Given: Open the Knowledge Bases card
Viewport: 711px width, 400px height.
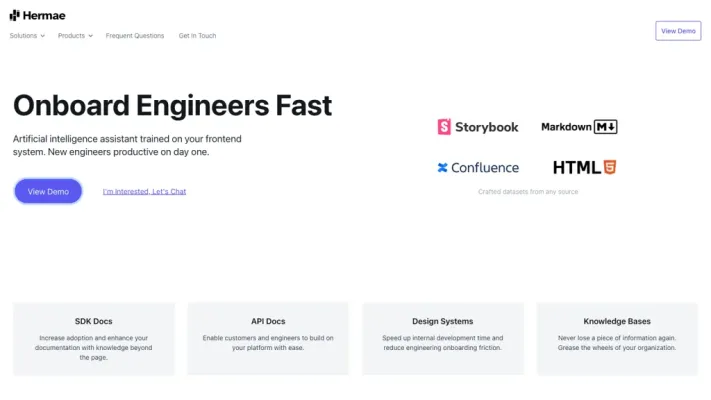Looking at the screenshot, I should click(617, 338).
